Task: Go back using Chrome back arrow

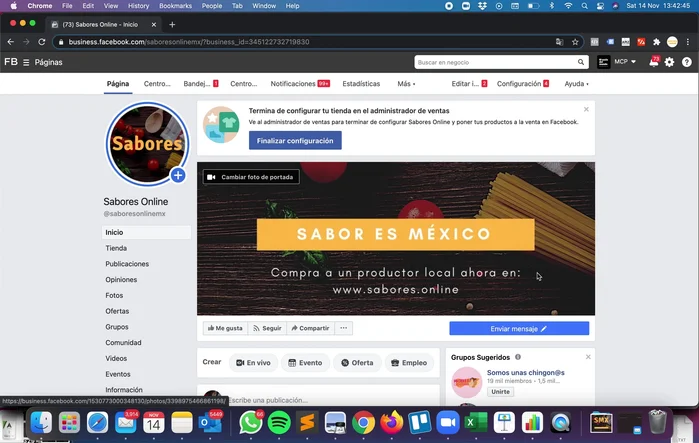Action: (x=11, y=42)
